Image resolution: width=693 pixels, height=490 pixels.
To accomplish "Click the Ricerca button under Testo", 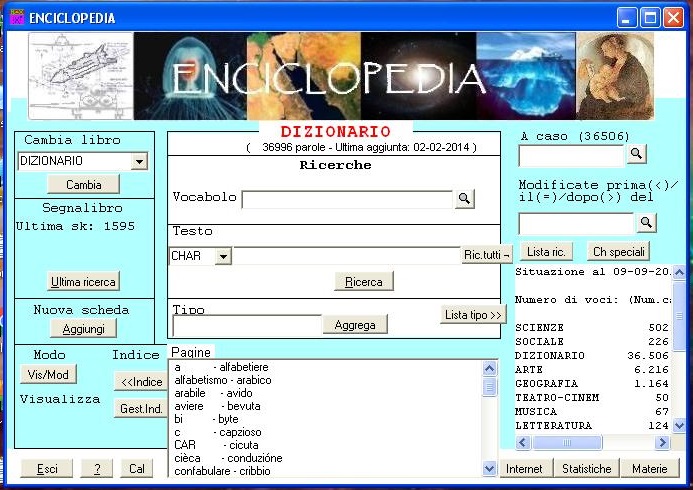I will pos(363,282).
